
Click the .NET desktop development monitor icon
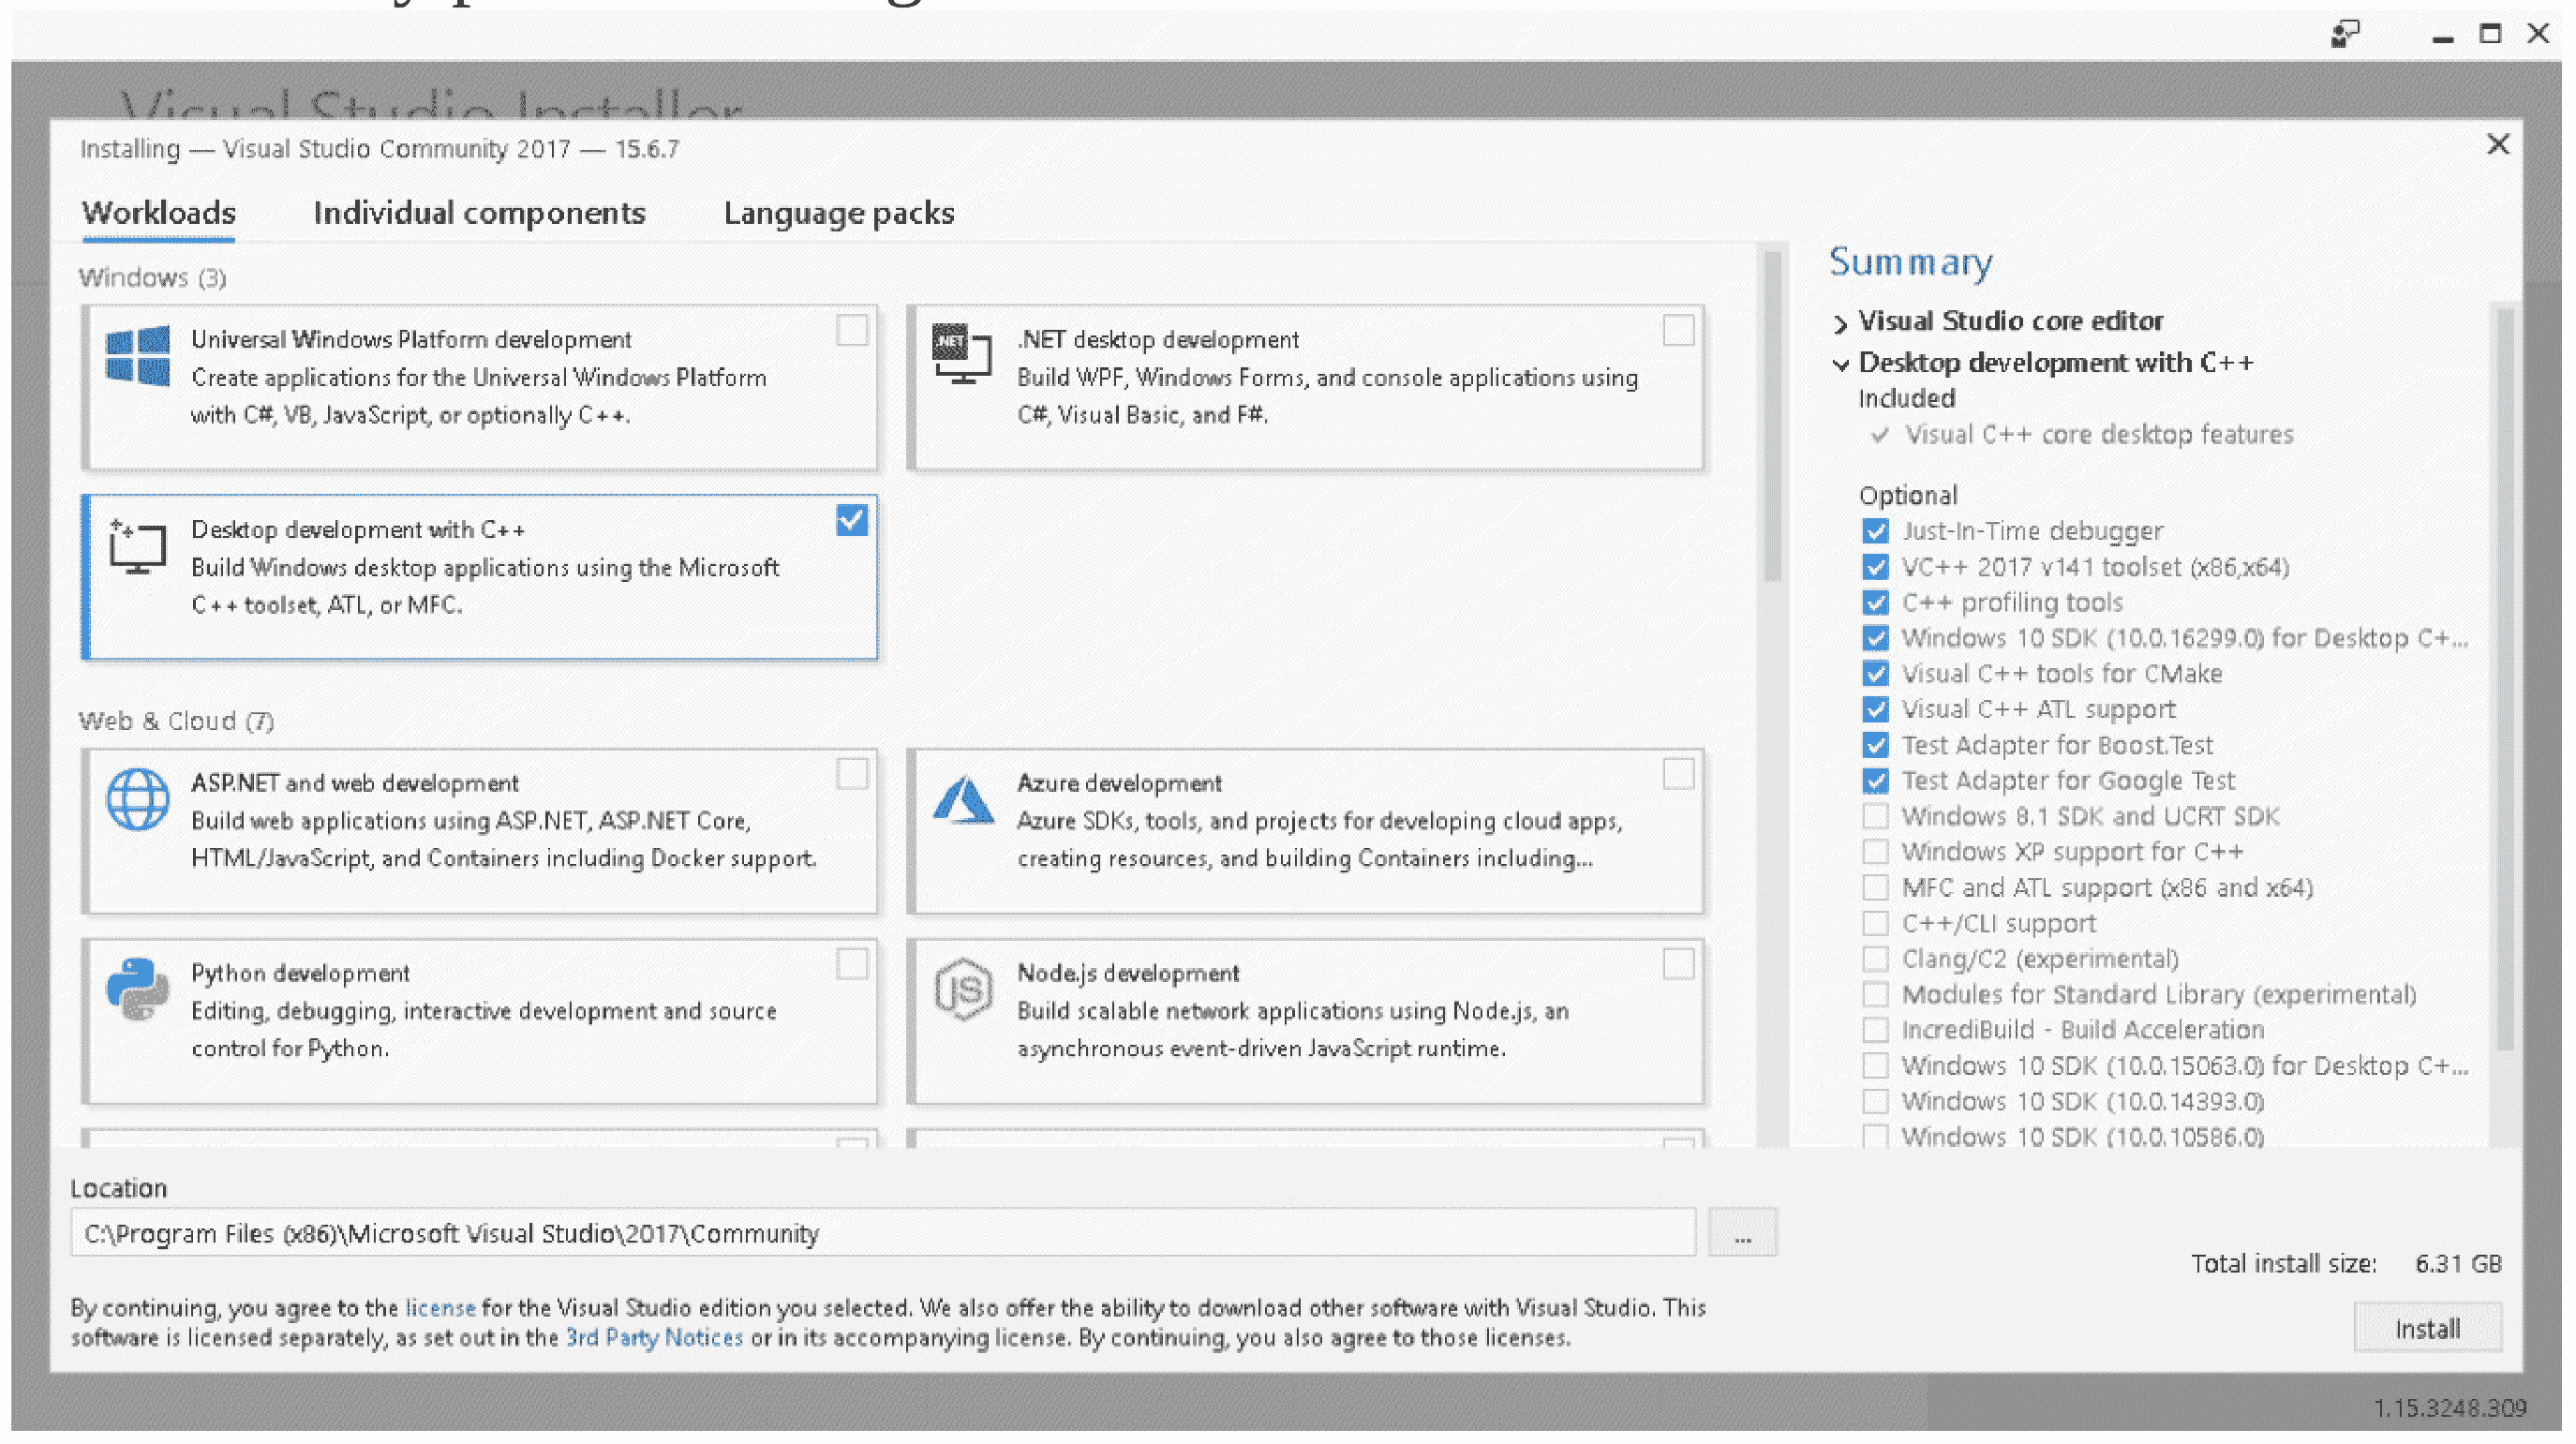coord(961,354)
